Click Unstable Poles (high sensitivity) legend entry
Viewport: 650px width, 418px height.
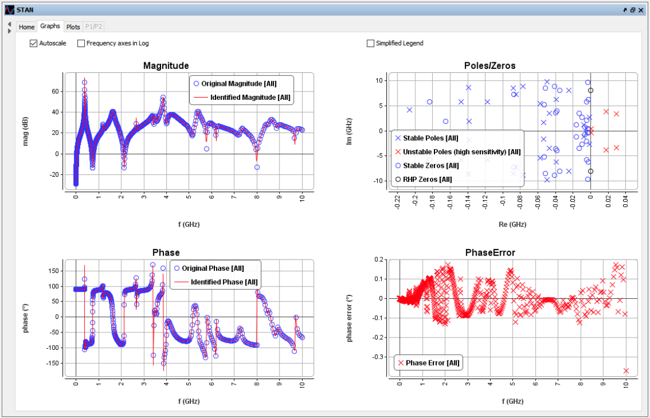[x=457, y=152]
